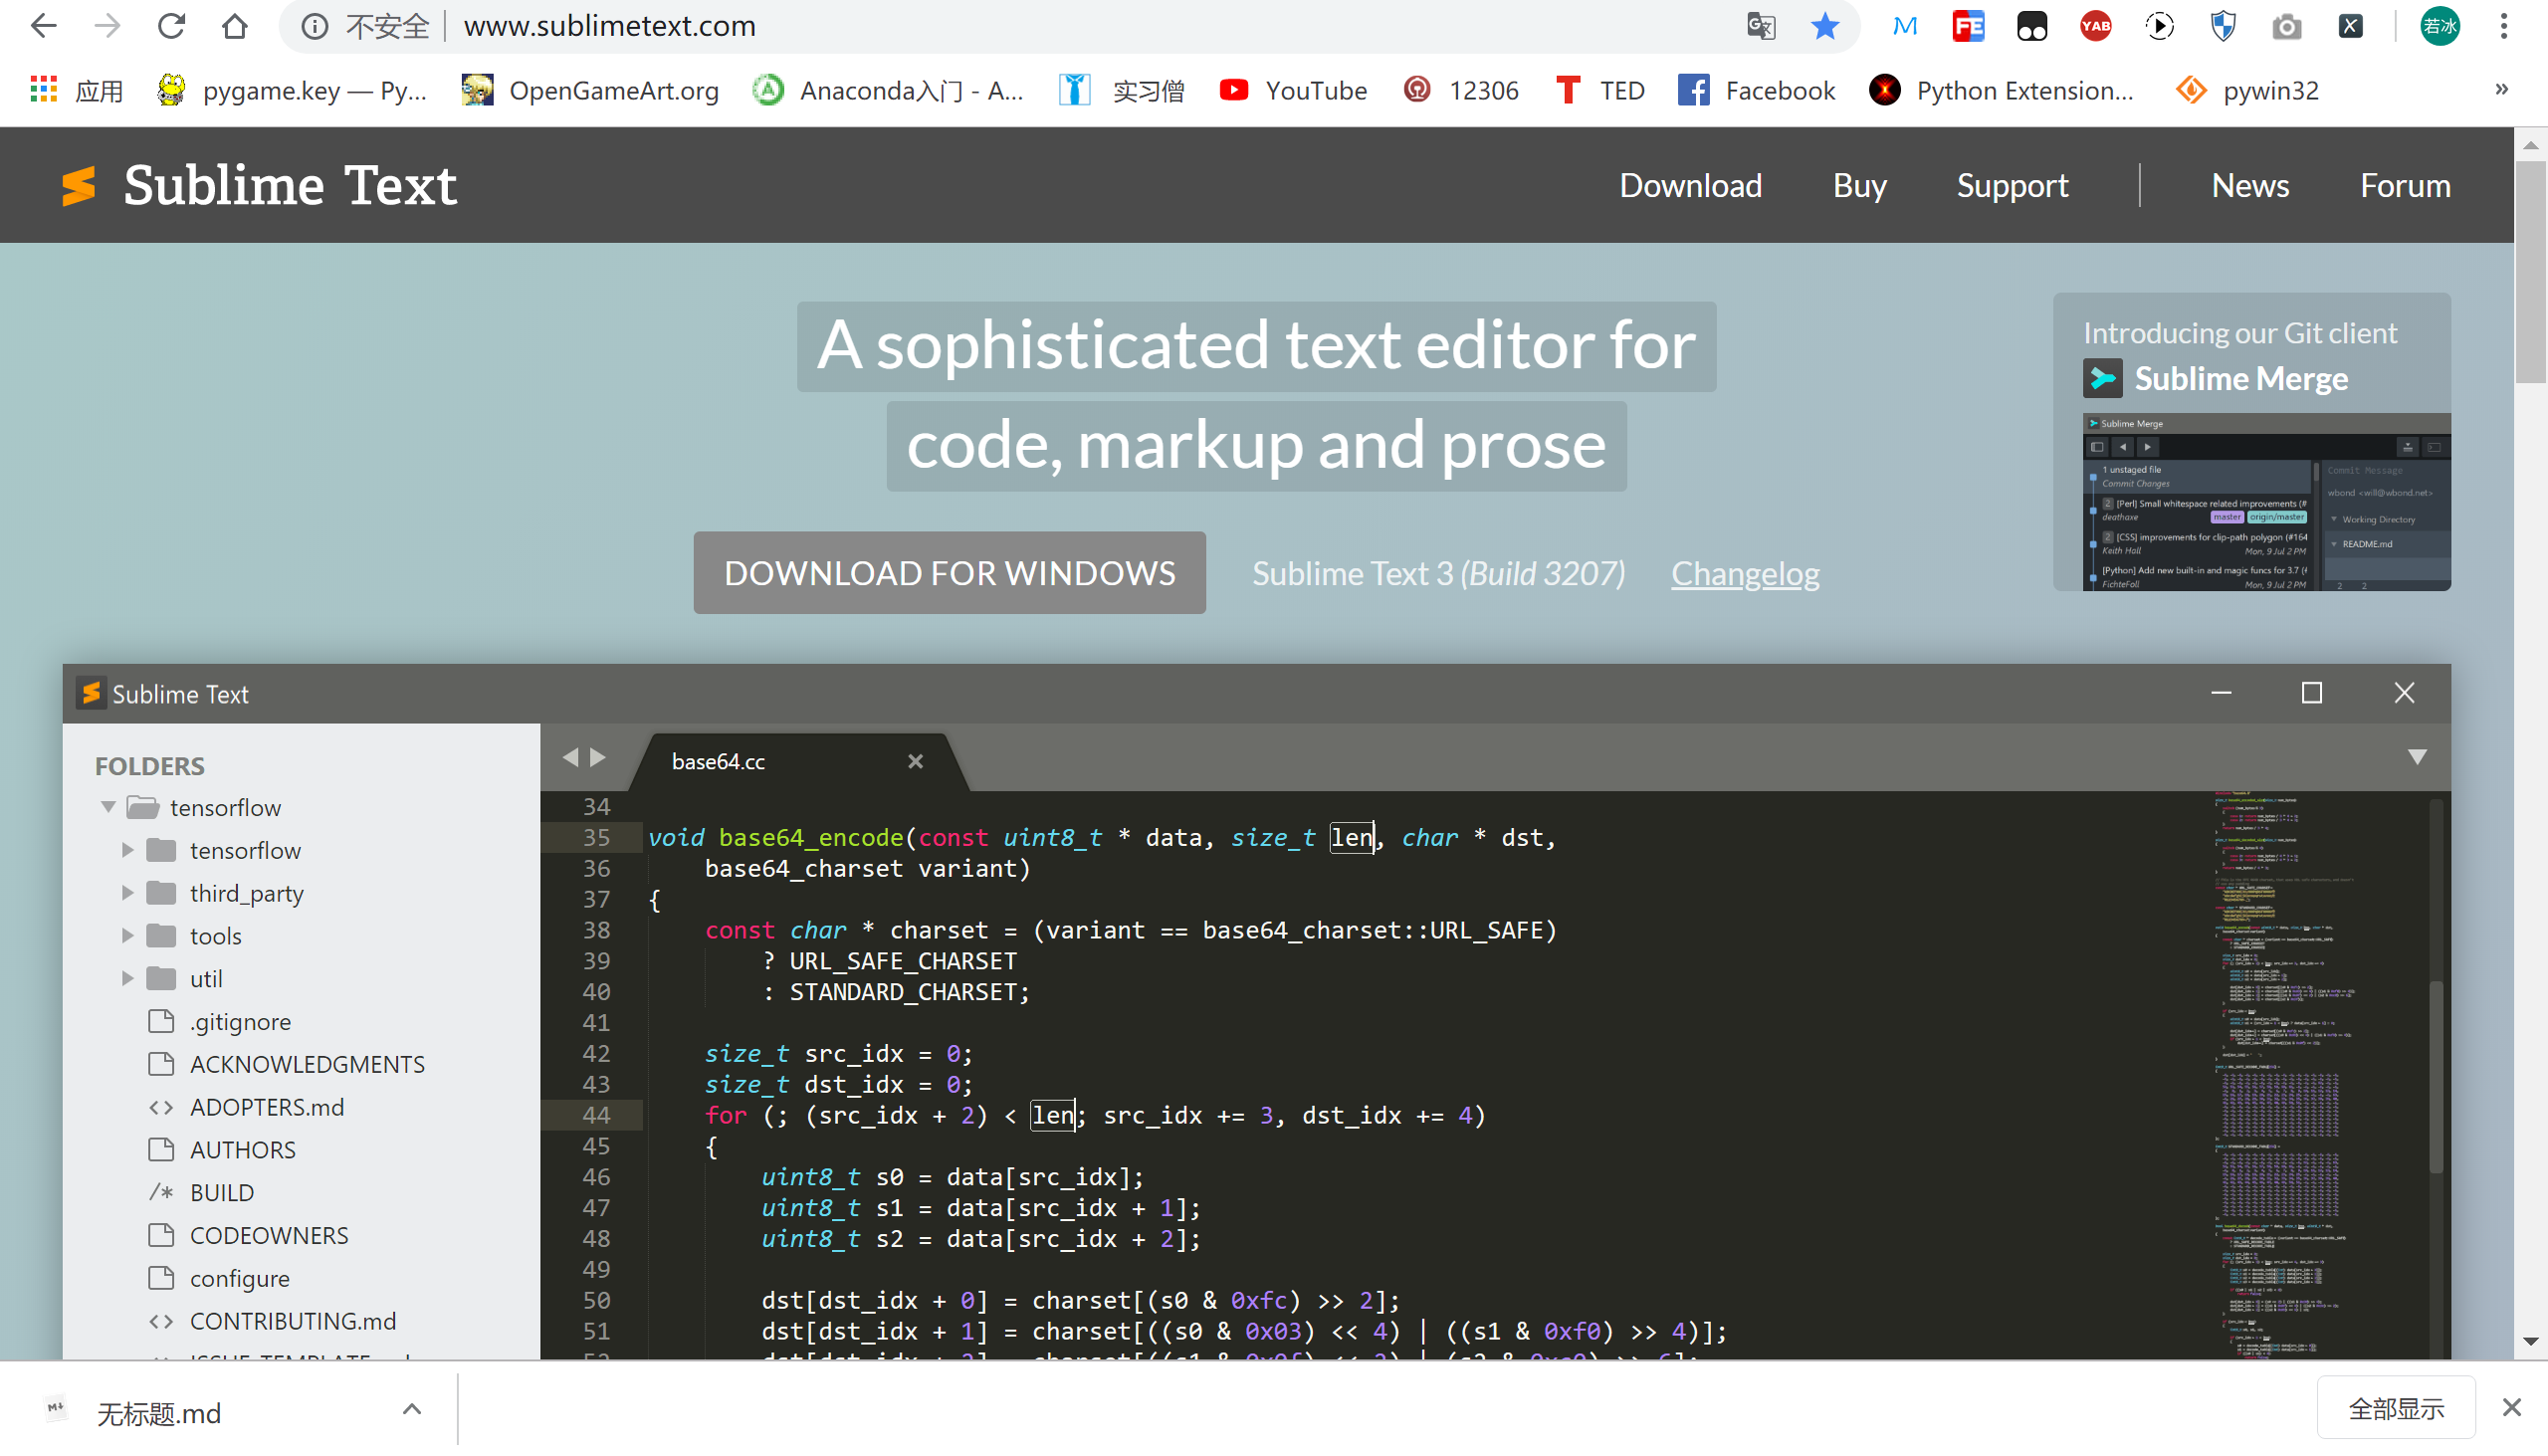
Task: Click the translate page icon
Action: (x=1761, y=26)
